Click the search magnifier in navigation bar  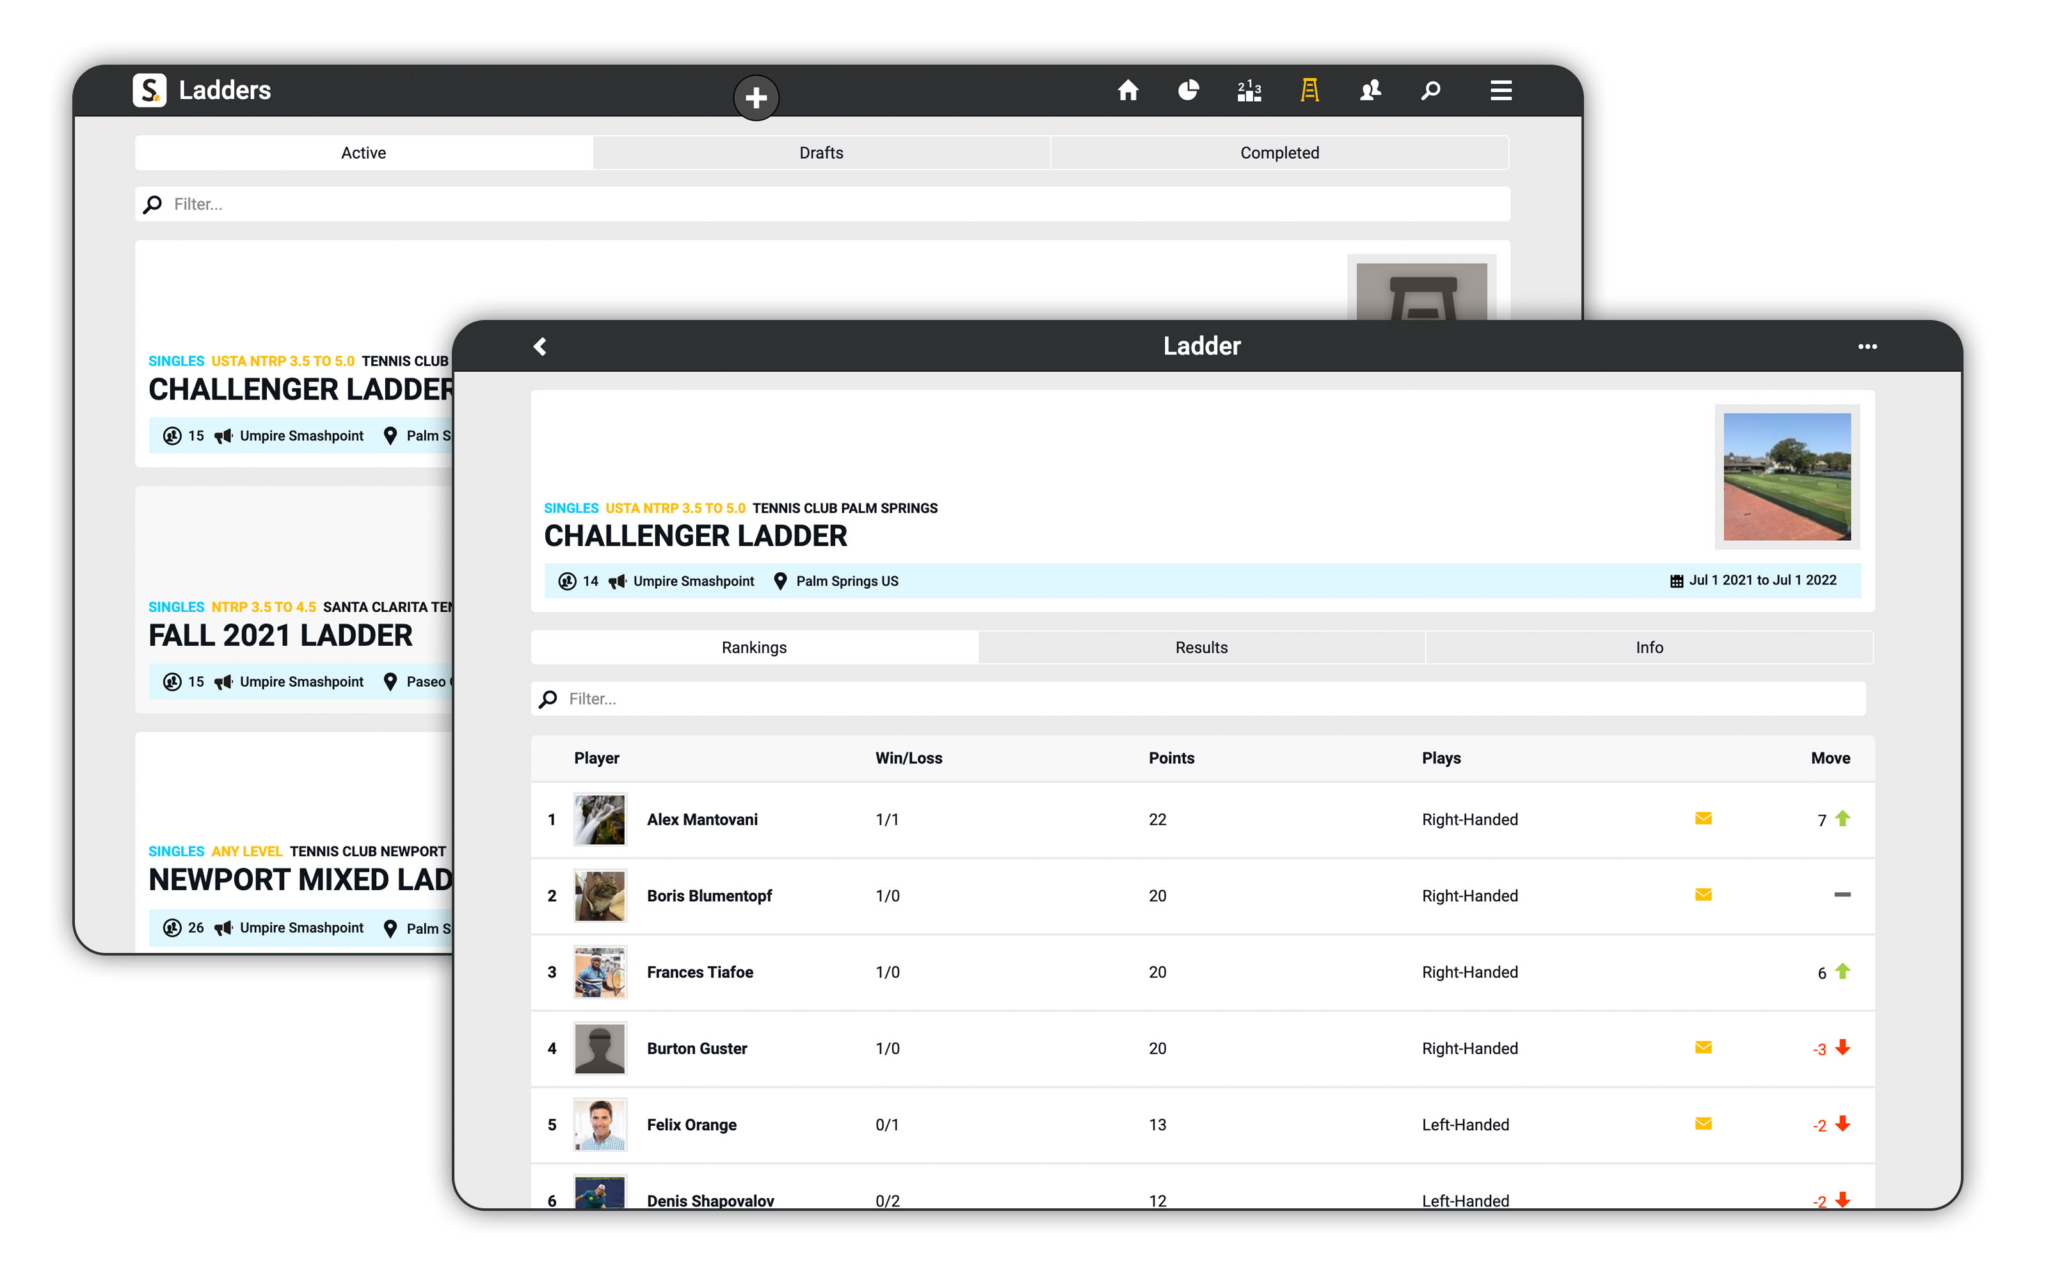1431,91
